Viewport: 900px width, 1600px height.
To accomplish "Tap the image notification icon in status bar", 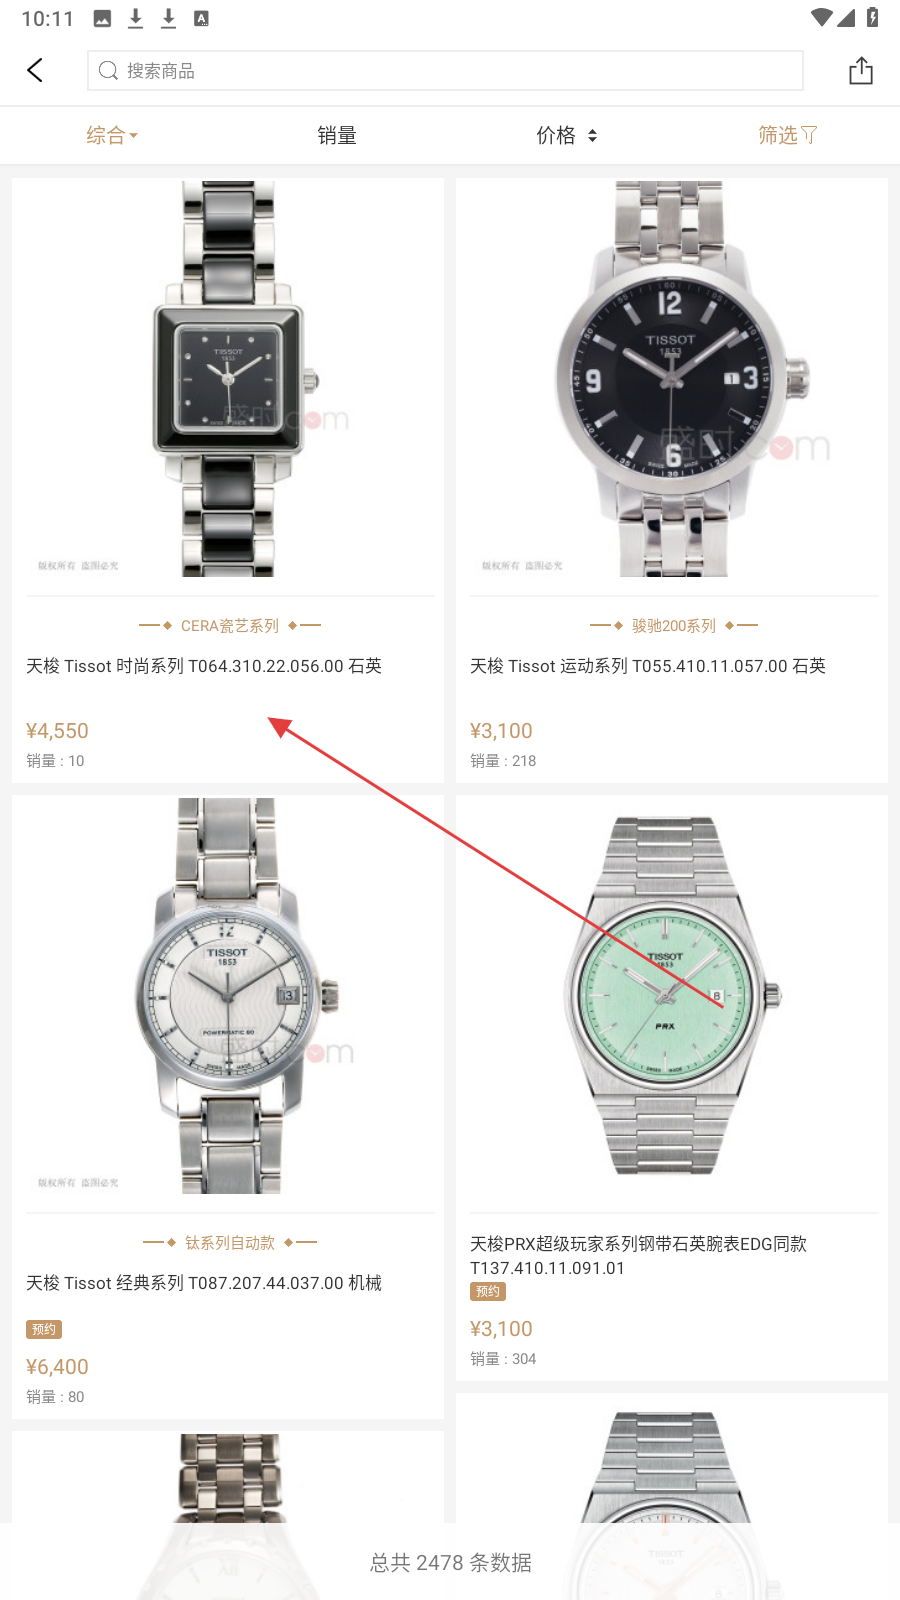I will click(102, 18).
